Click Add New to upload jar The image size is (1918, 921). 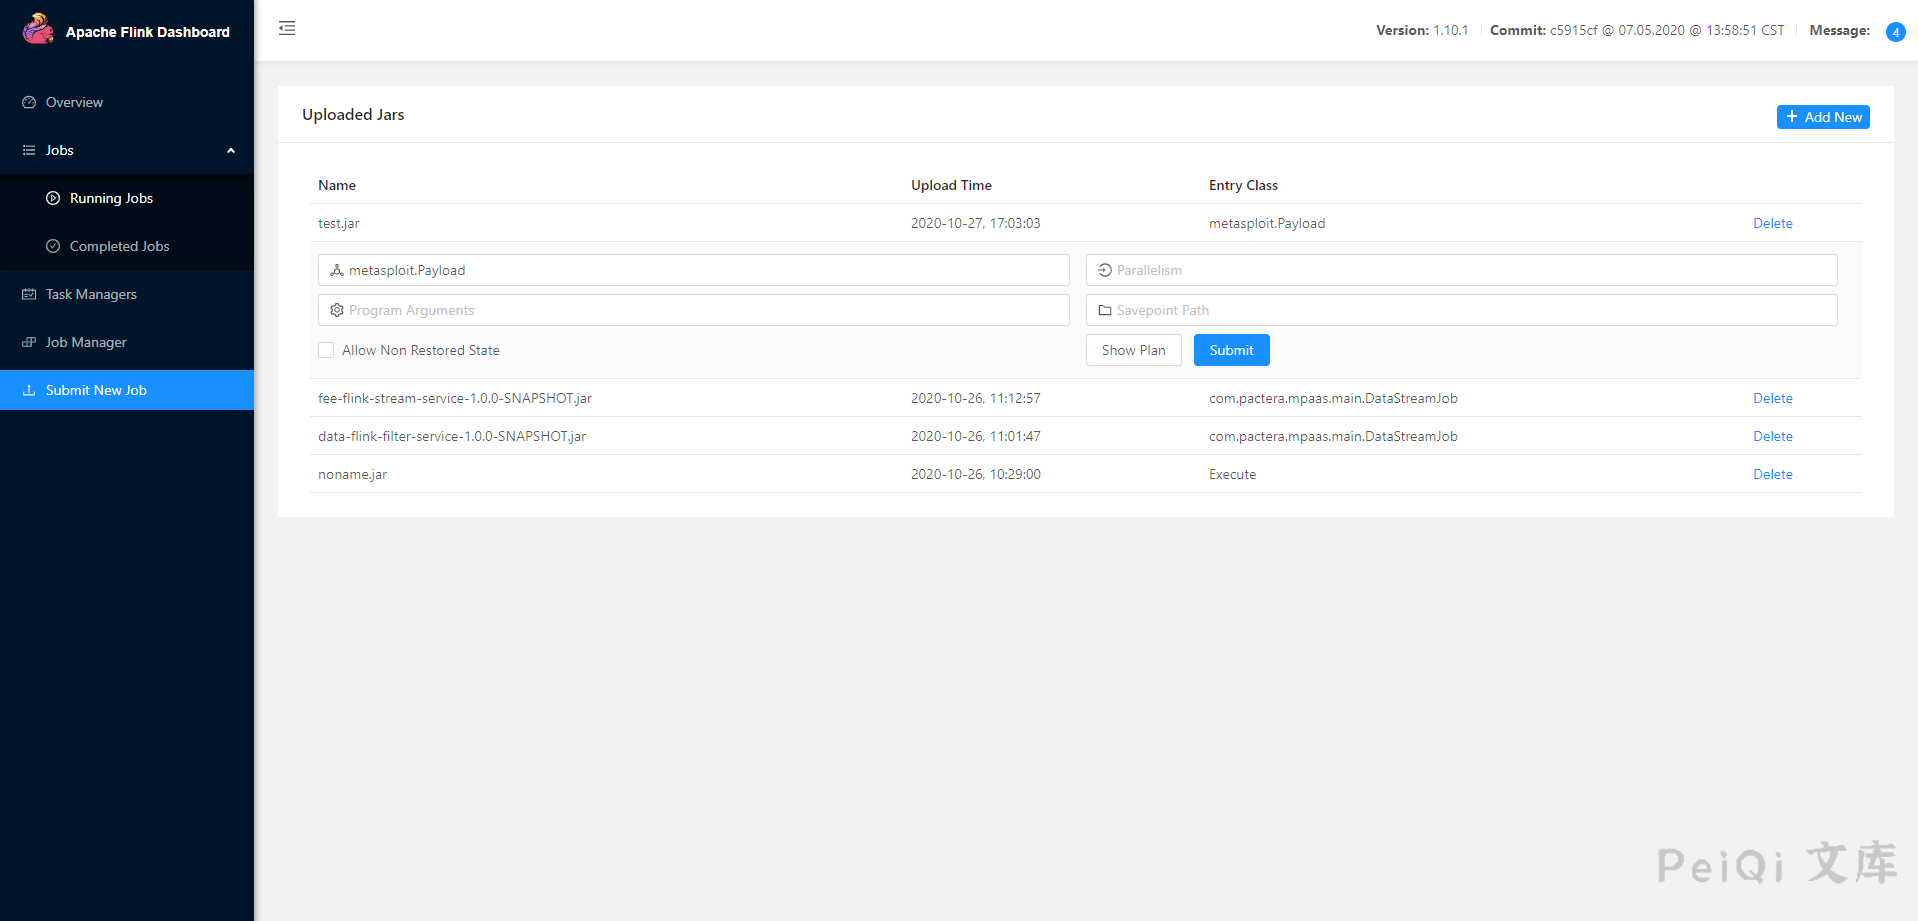coord(1822,117)
